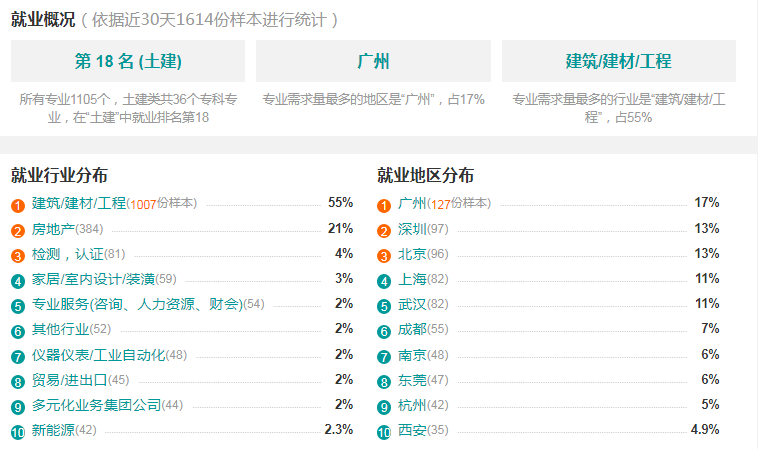Viewport: 758px width, 449px height.
Task: Open 专业服务(咨询、人力资源、财会) industry link
Action: [x=137, y=304]
